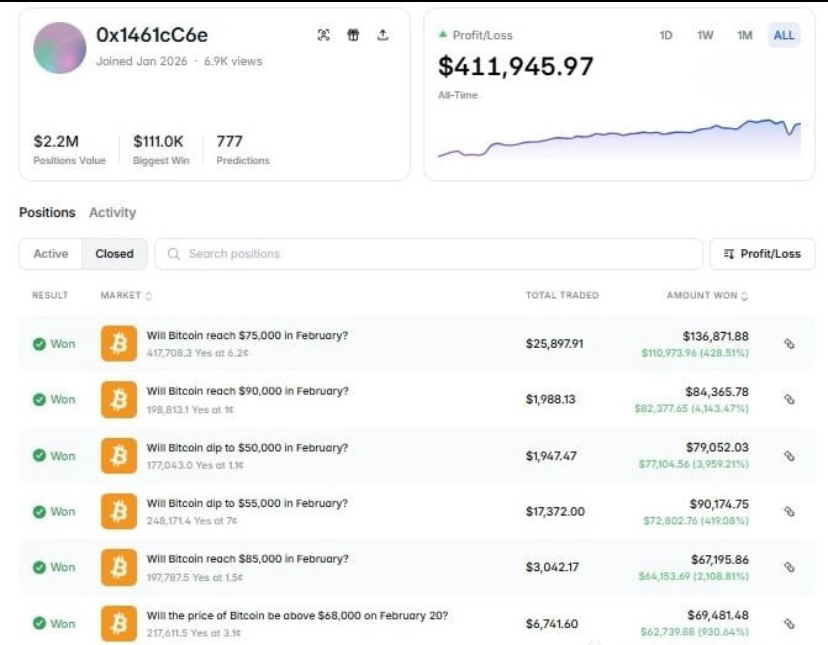Click total traded value $1,988.13
828x645 pixels.
(x=550, y=399)
